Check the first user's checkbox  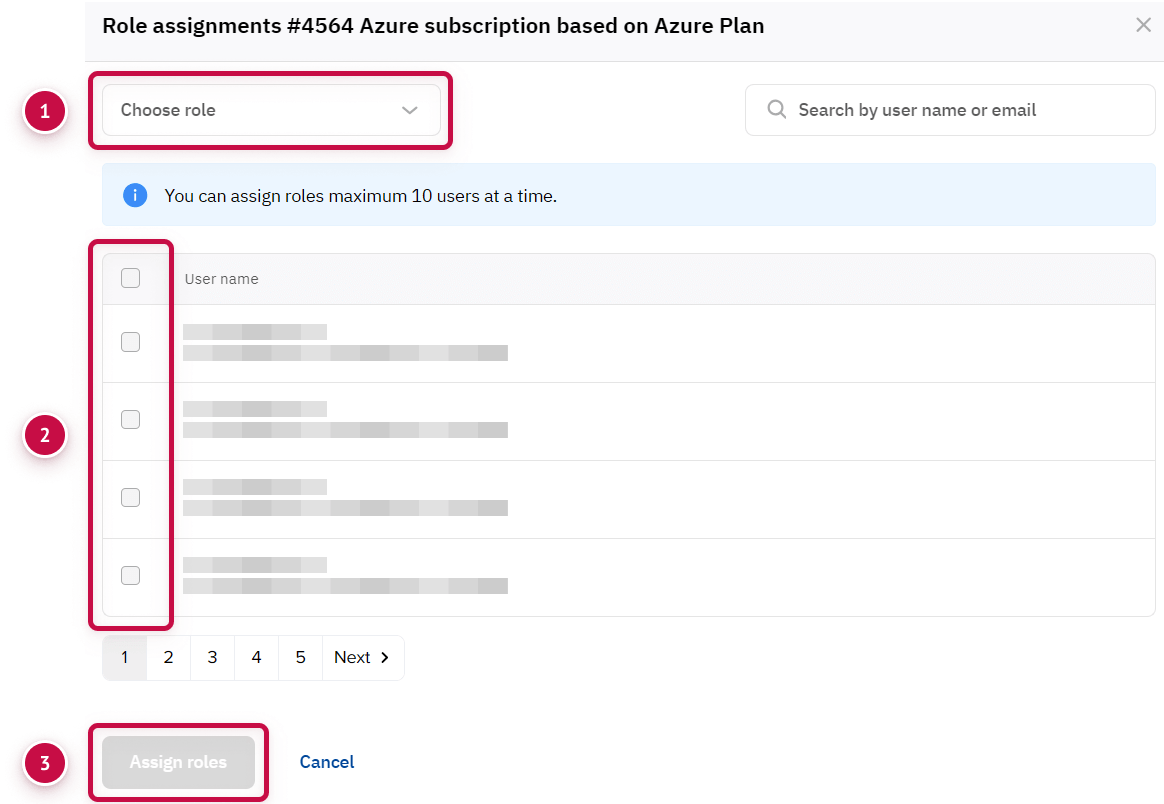pos(130,342)
